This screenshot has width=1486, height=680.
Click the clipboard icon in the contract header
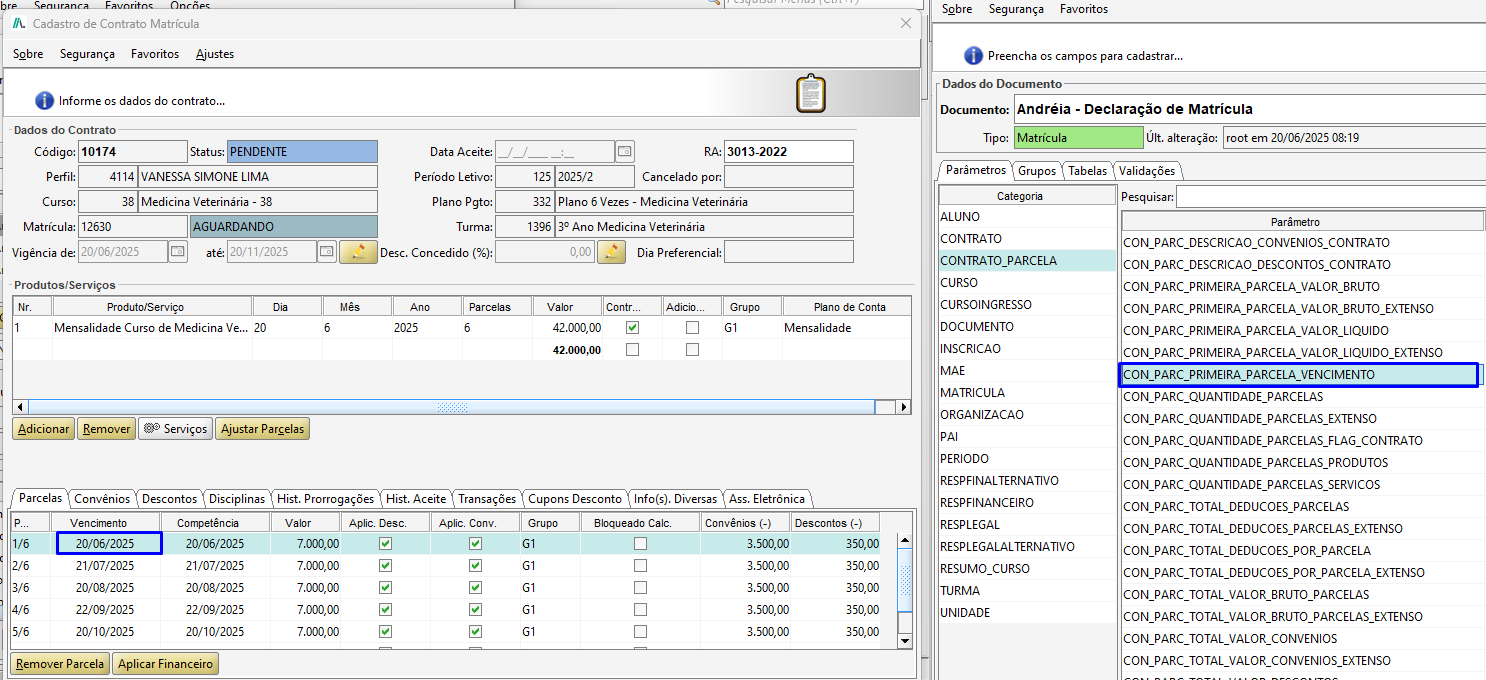pos(811,94)
